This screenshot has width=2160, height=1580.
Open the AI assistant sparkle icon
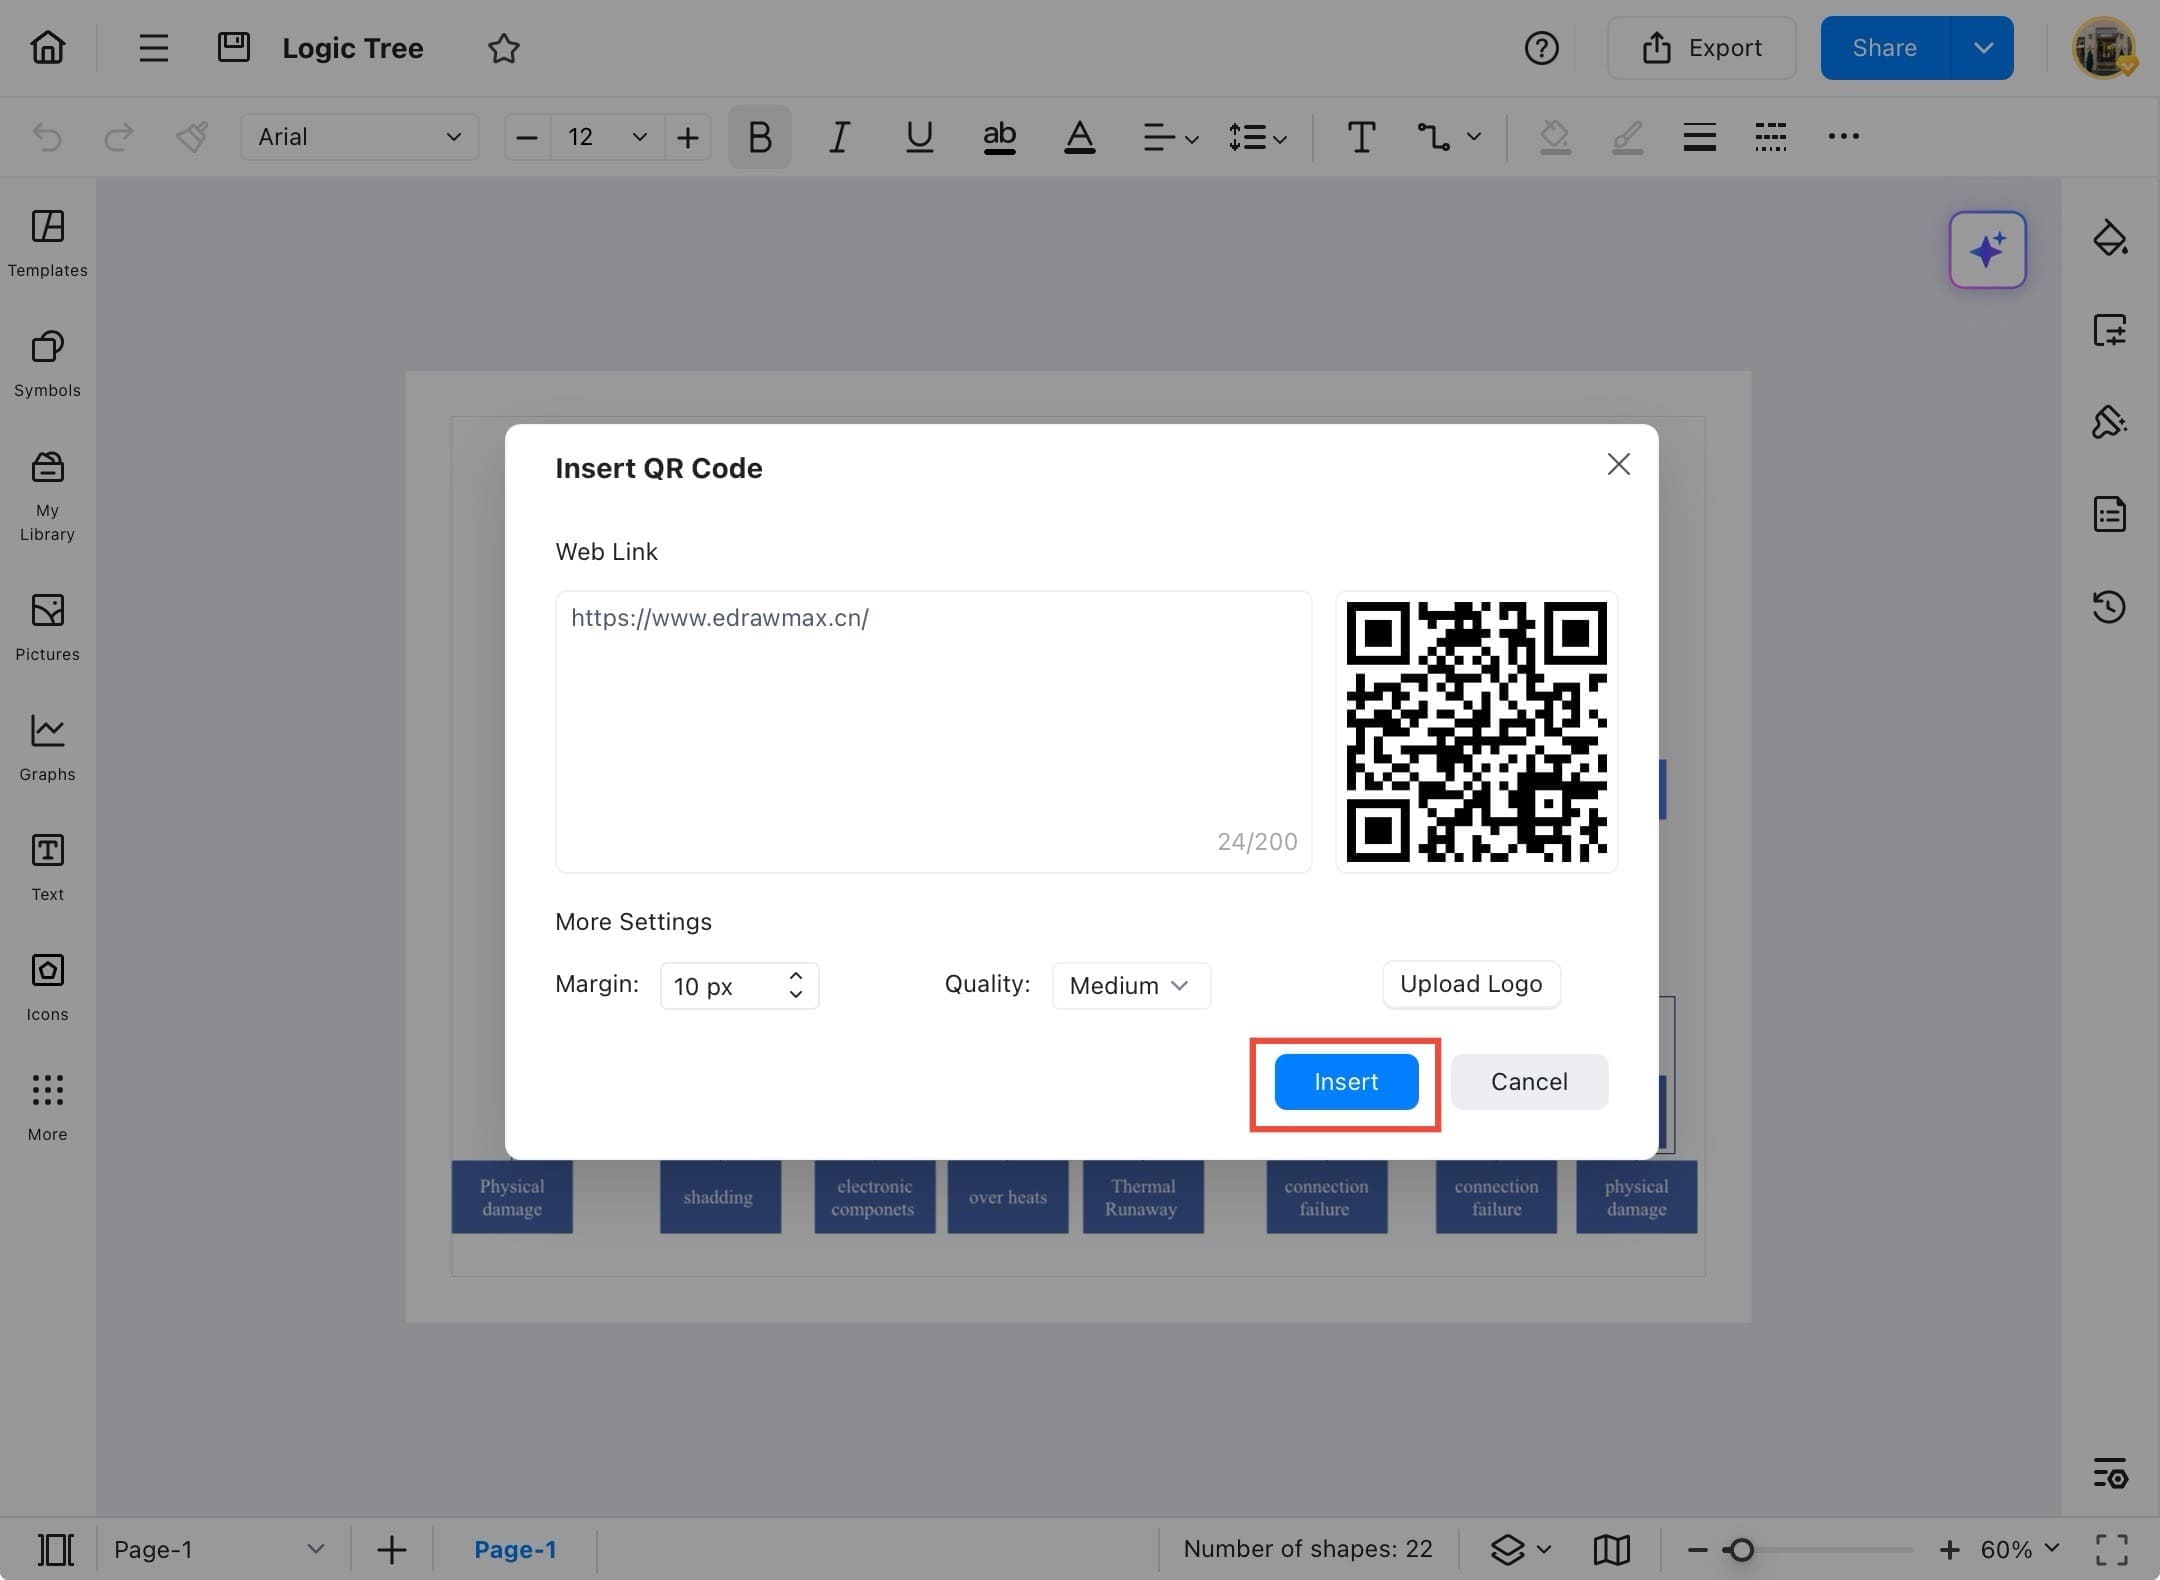click(x=1987, y=250)
